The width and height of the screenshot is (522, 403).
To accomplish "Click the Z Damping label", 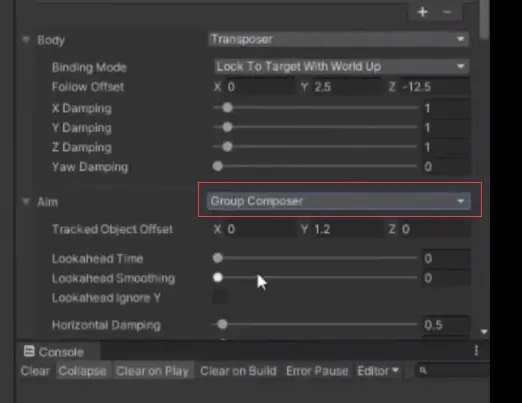I will (x=82, y=147).
